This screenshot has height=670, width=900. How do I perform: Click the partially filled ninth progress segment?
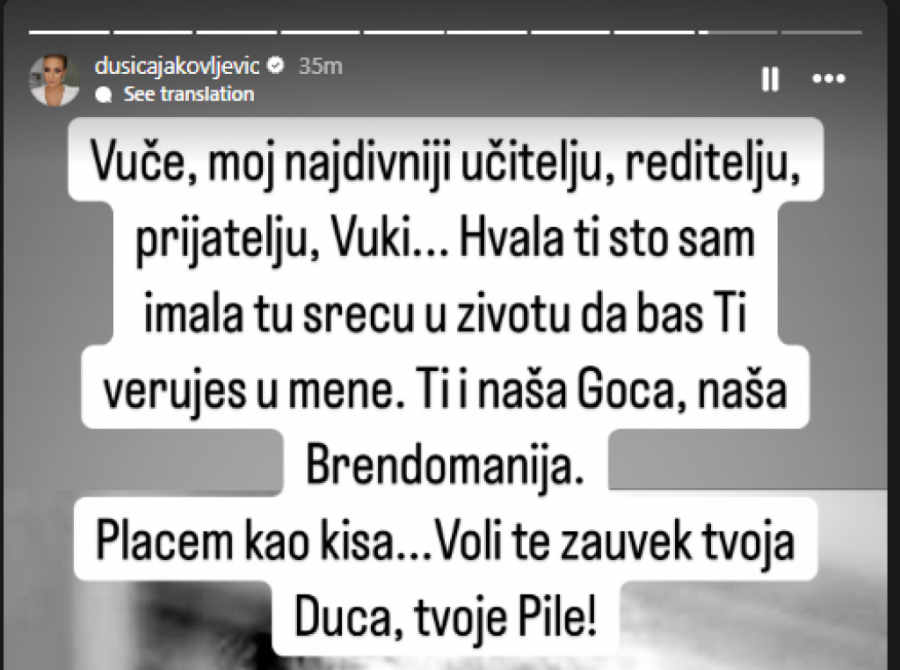click(x=738, y=32)
